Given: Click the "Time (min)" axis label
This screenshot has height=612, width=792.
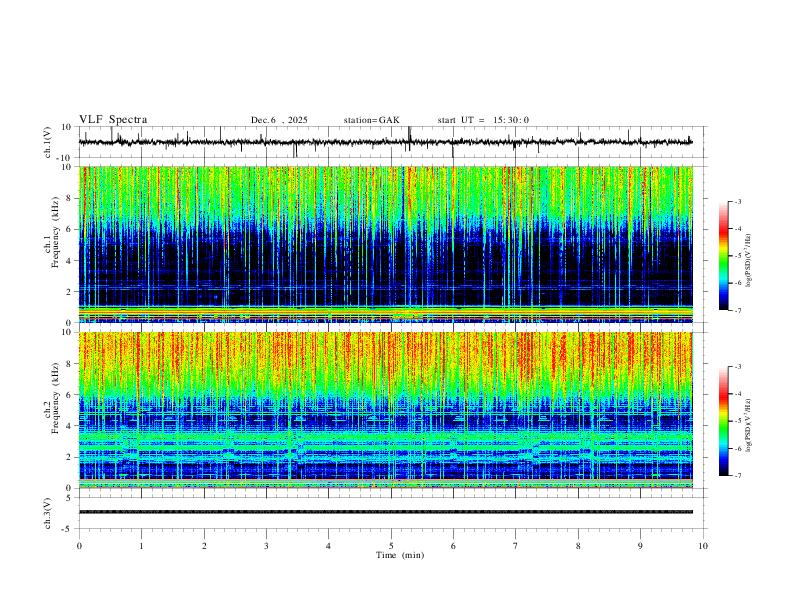Looking at the screenshot, I should 400,555.
